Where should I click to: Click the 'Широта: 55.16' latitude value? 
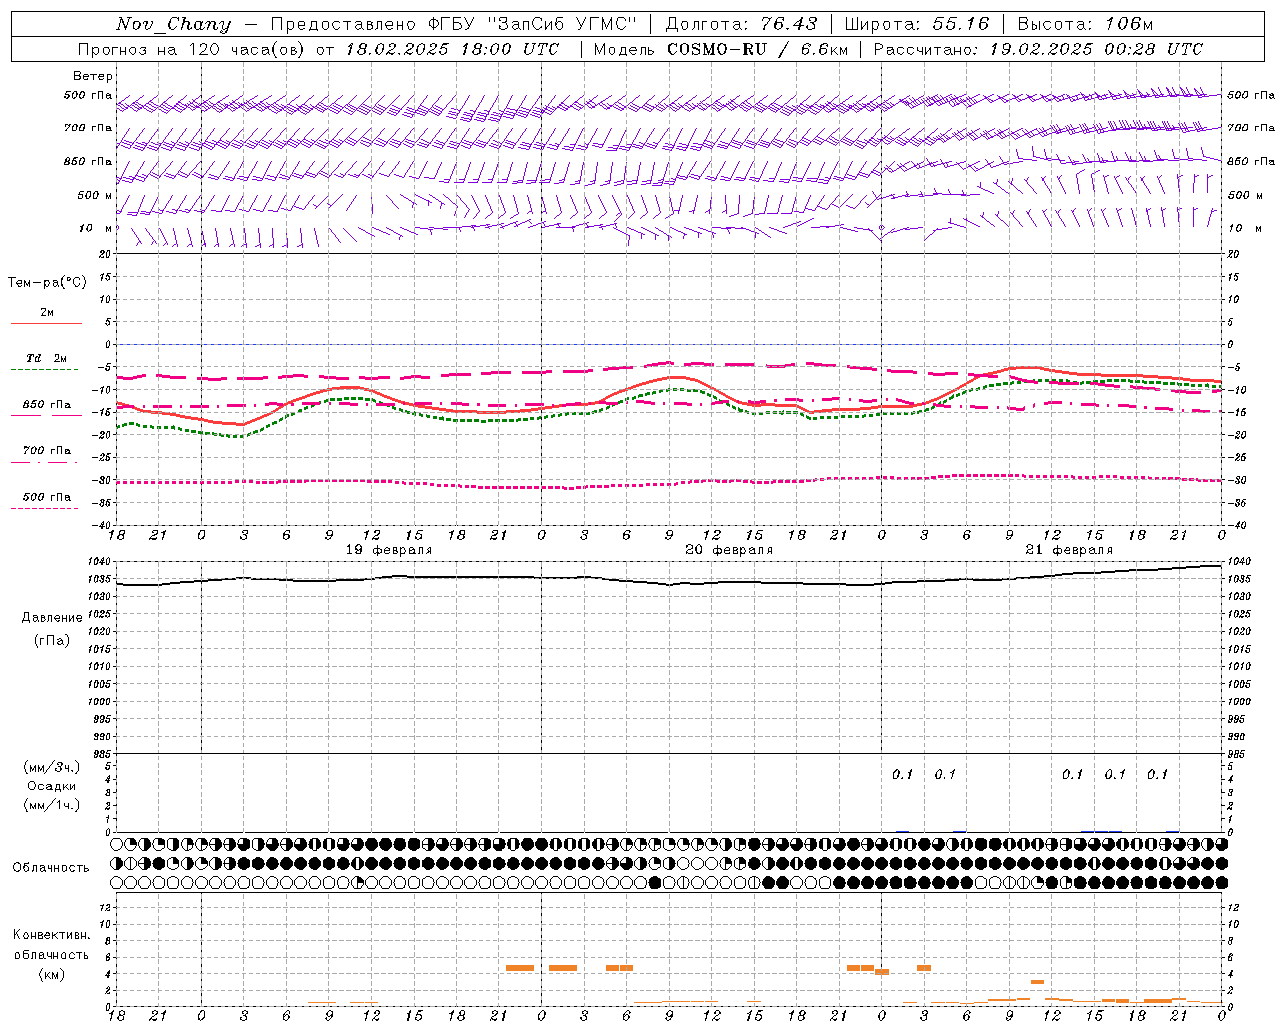click(x=917, y=24)
